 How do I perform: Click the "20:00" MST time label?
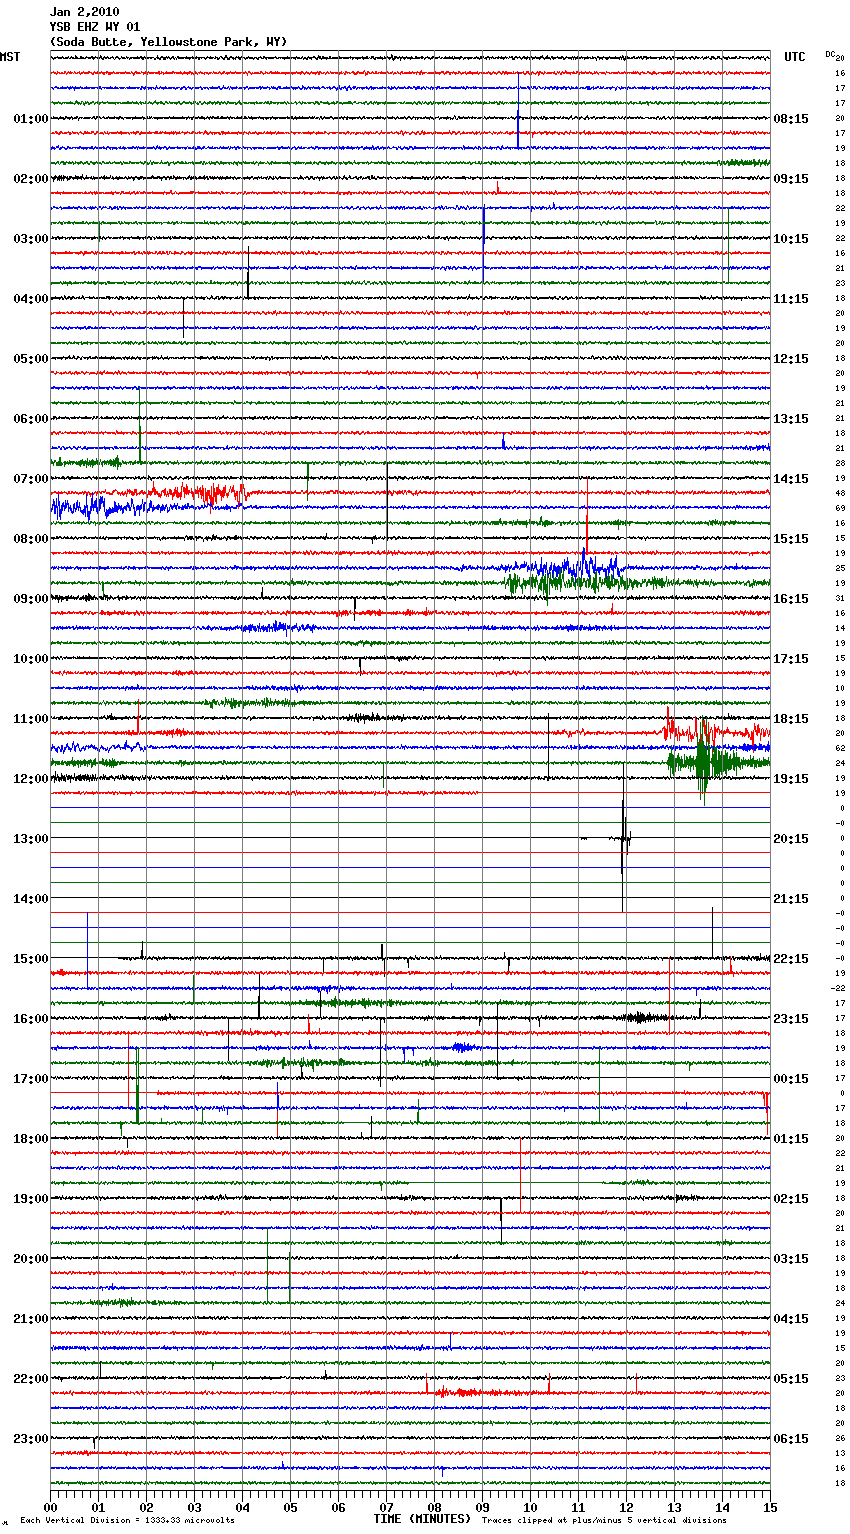click(x=31, y=1259)
